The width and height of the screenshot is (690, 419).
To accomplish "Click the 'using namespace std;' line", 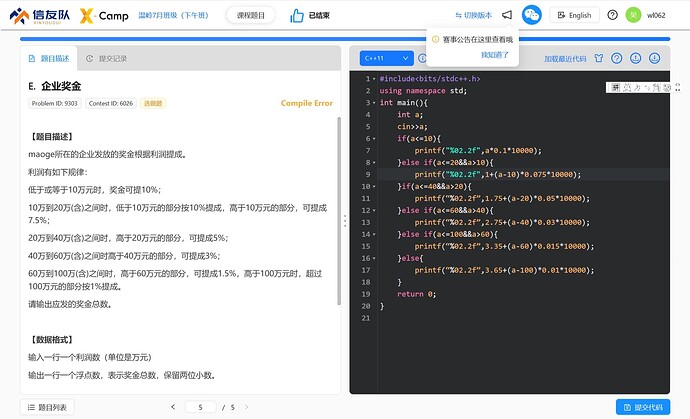I will pyautogui.click(x=423, y=91).
